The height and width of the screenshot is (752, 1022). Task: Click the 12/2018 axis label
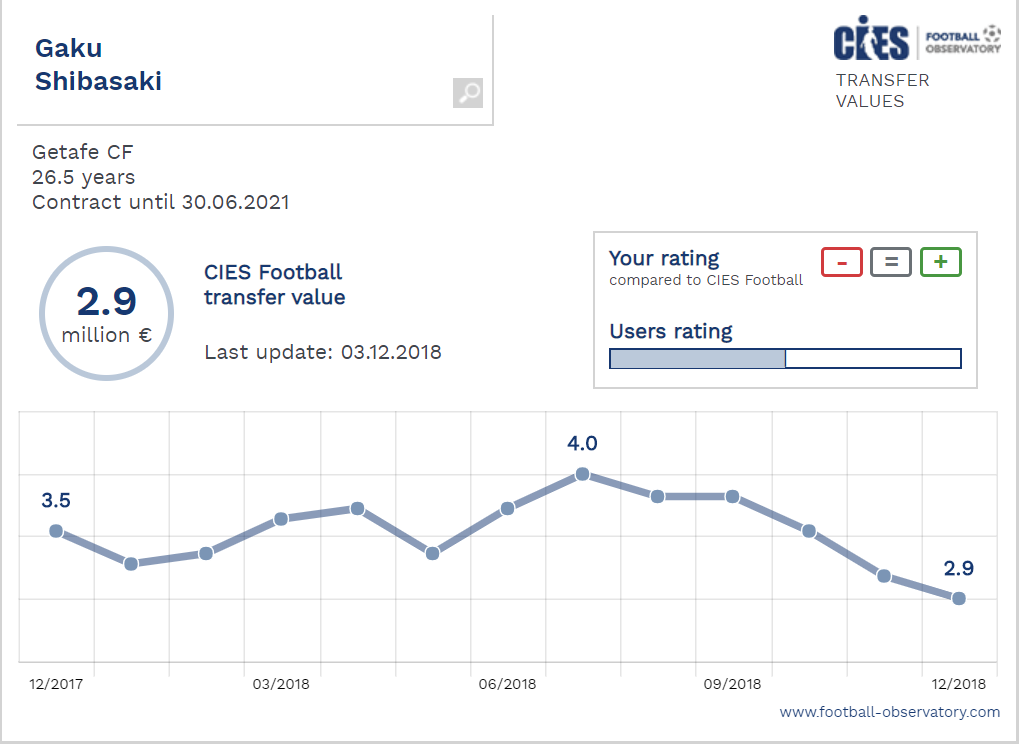pyautogui.click(x=958, y=685)
